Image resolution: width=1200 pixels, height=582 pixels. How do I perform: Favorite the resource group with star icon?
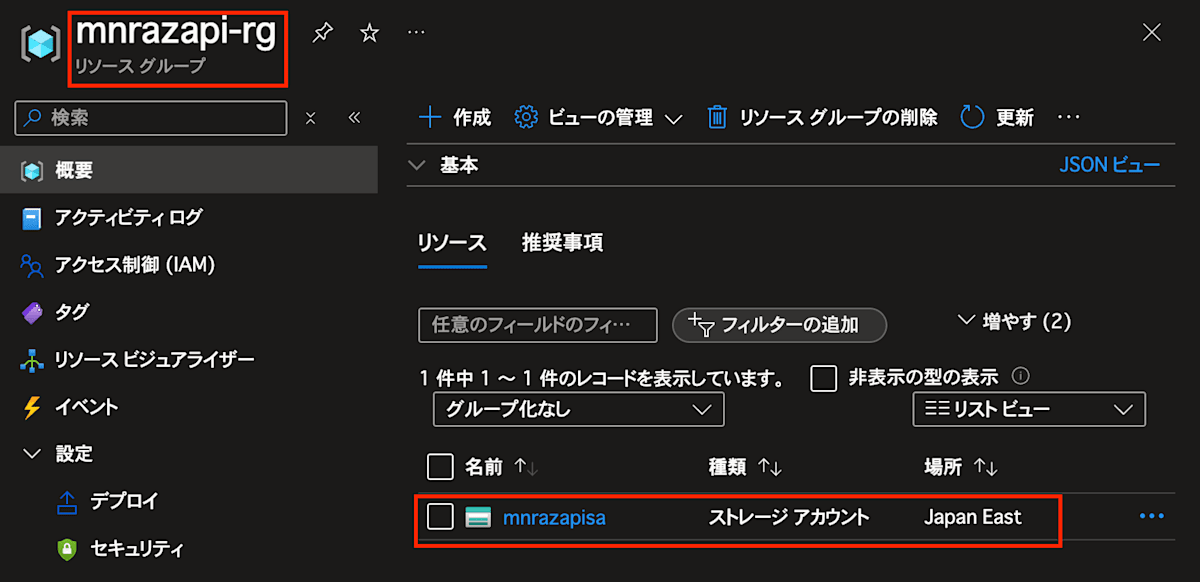pyautogui.click(x=369, y=33)
